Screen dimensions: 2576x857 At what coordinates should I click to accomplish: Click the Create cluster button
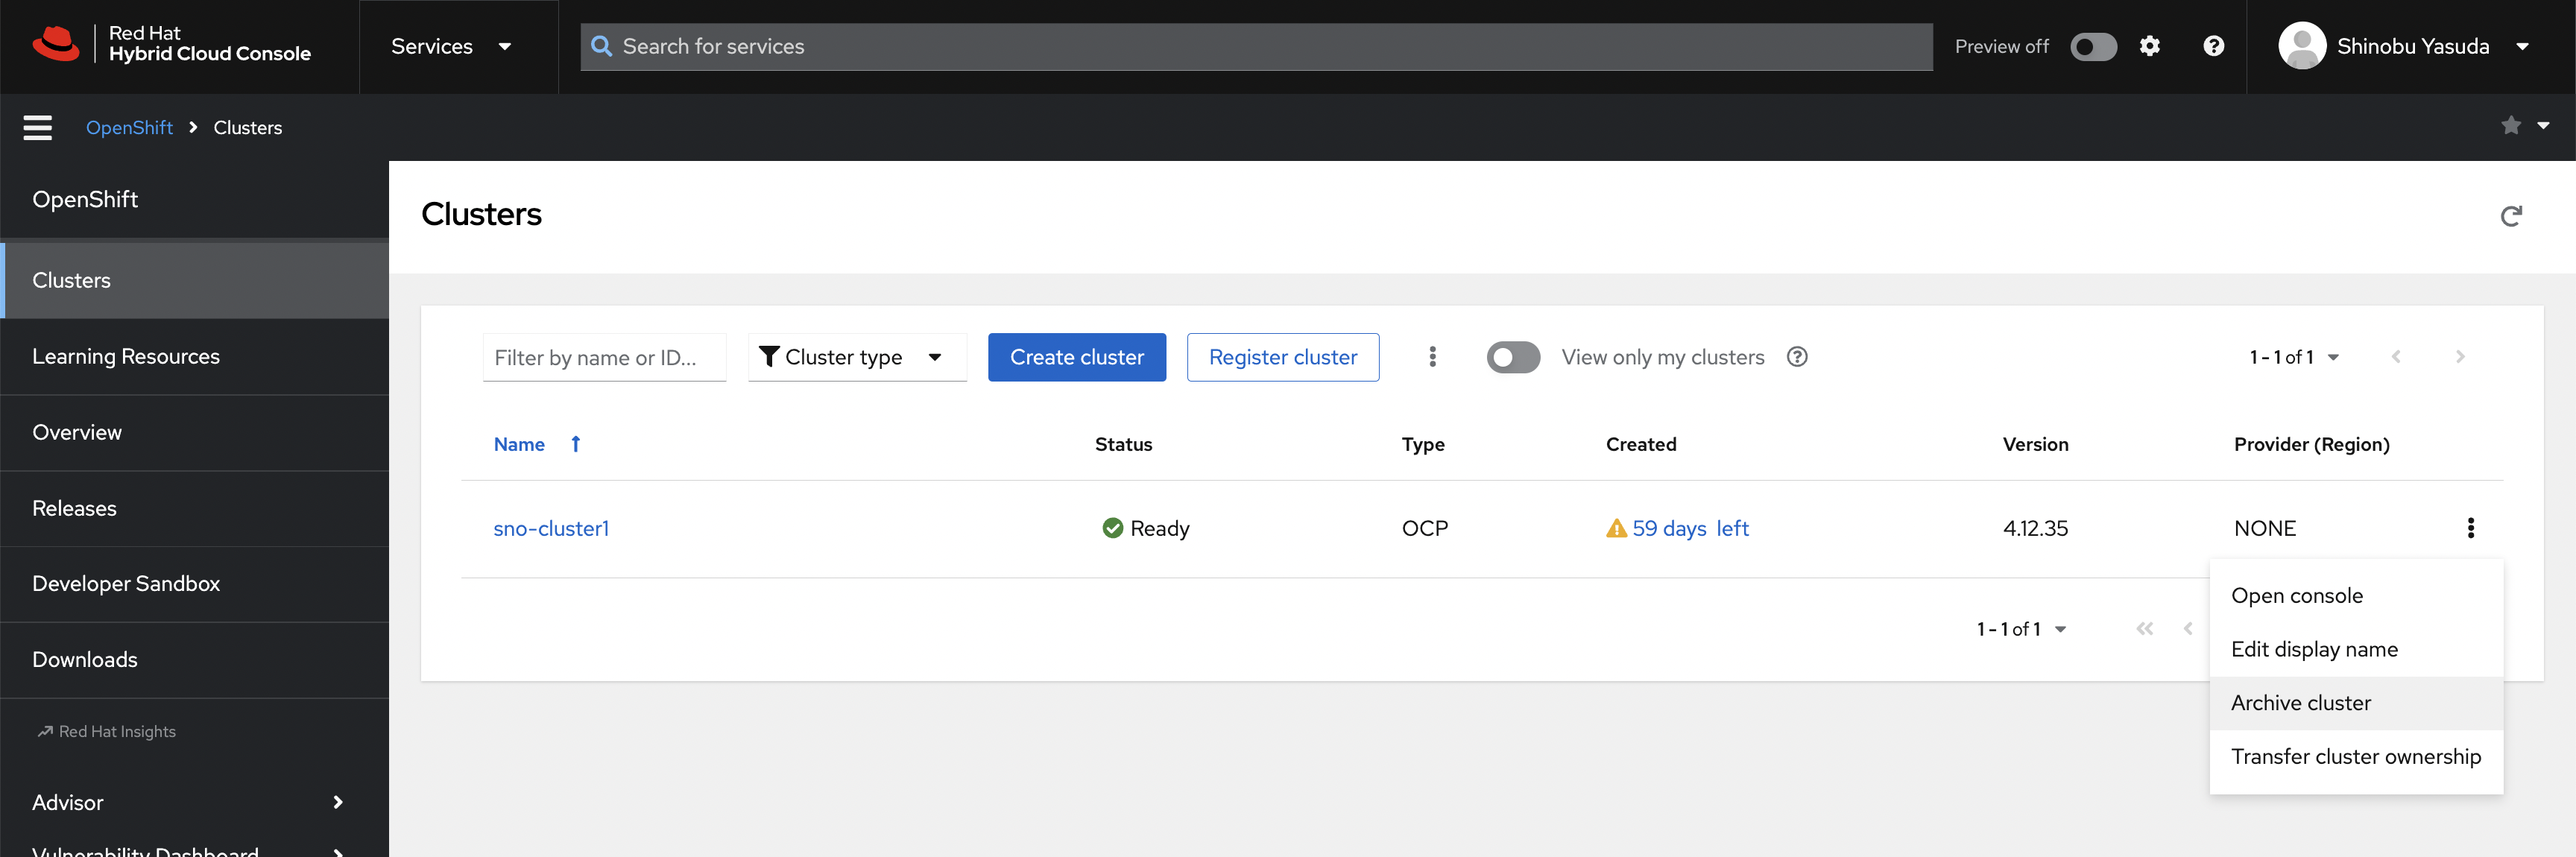(1076, 357)
